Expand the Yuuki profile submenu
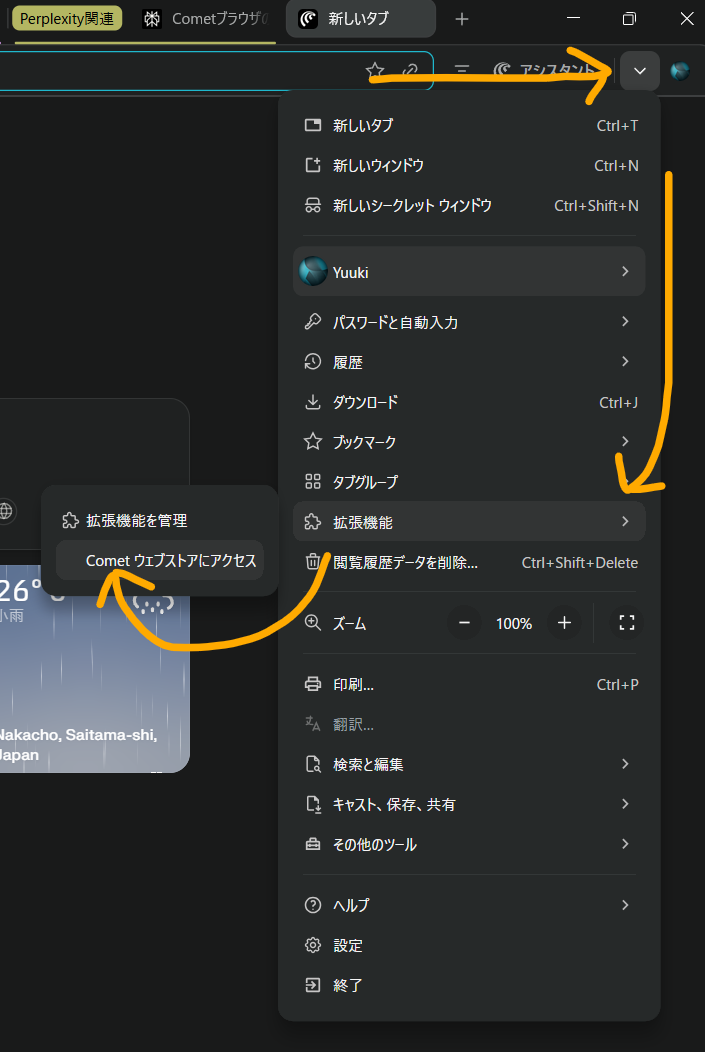This screenshot has width=705, height=1052. pyautogui.click(x=469, y=271)
